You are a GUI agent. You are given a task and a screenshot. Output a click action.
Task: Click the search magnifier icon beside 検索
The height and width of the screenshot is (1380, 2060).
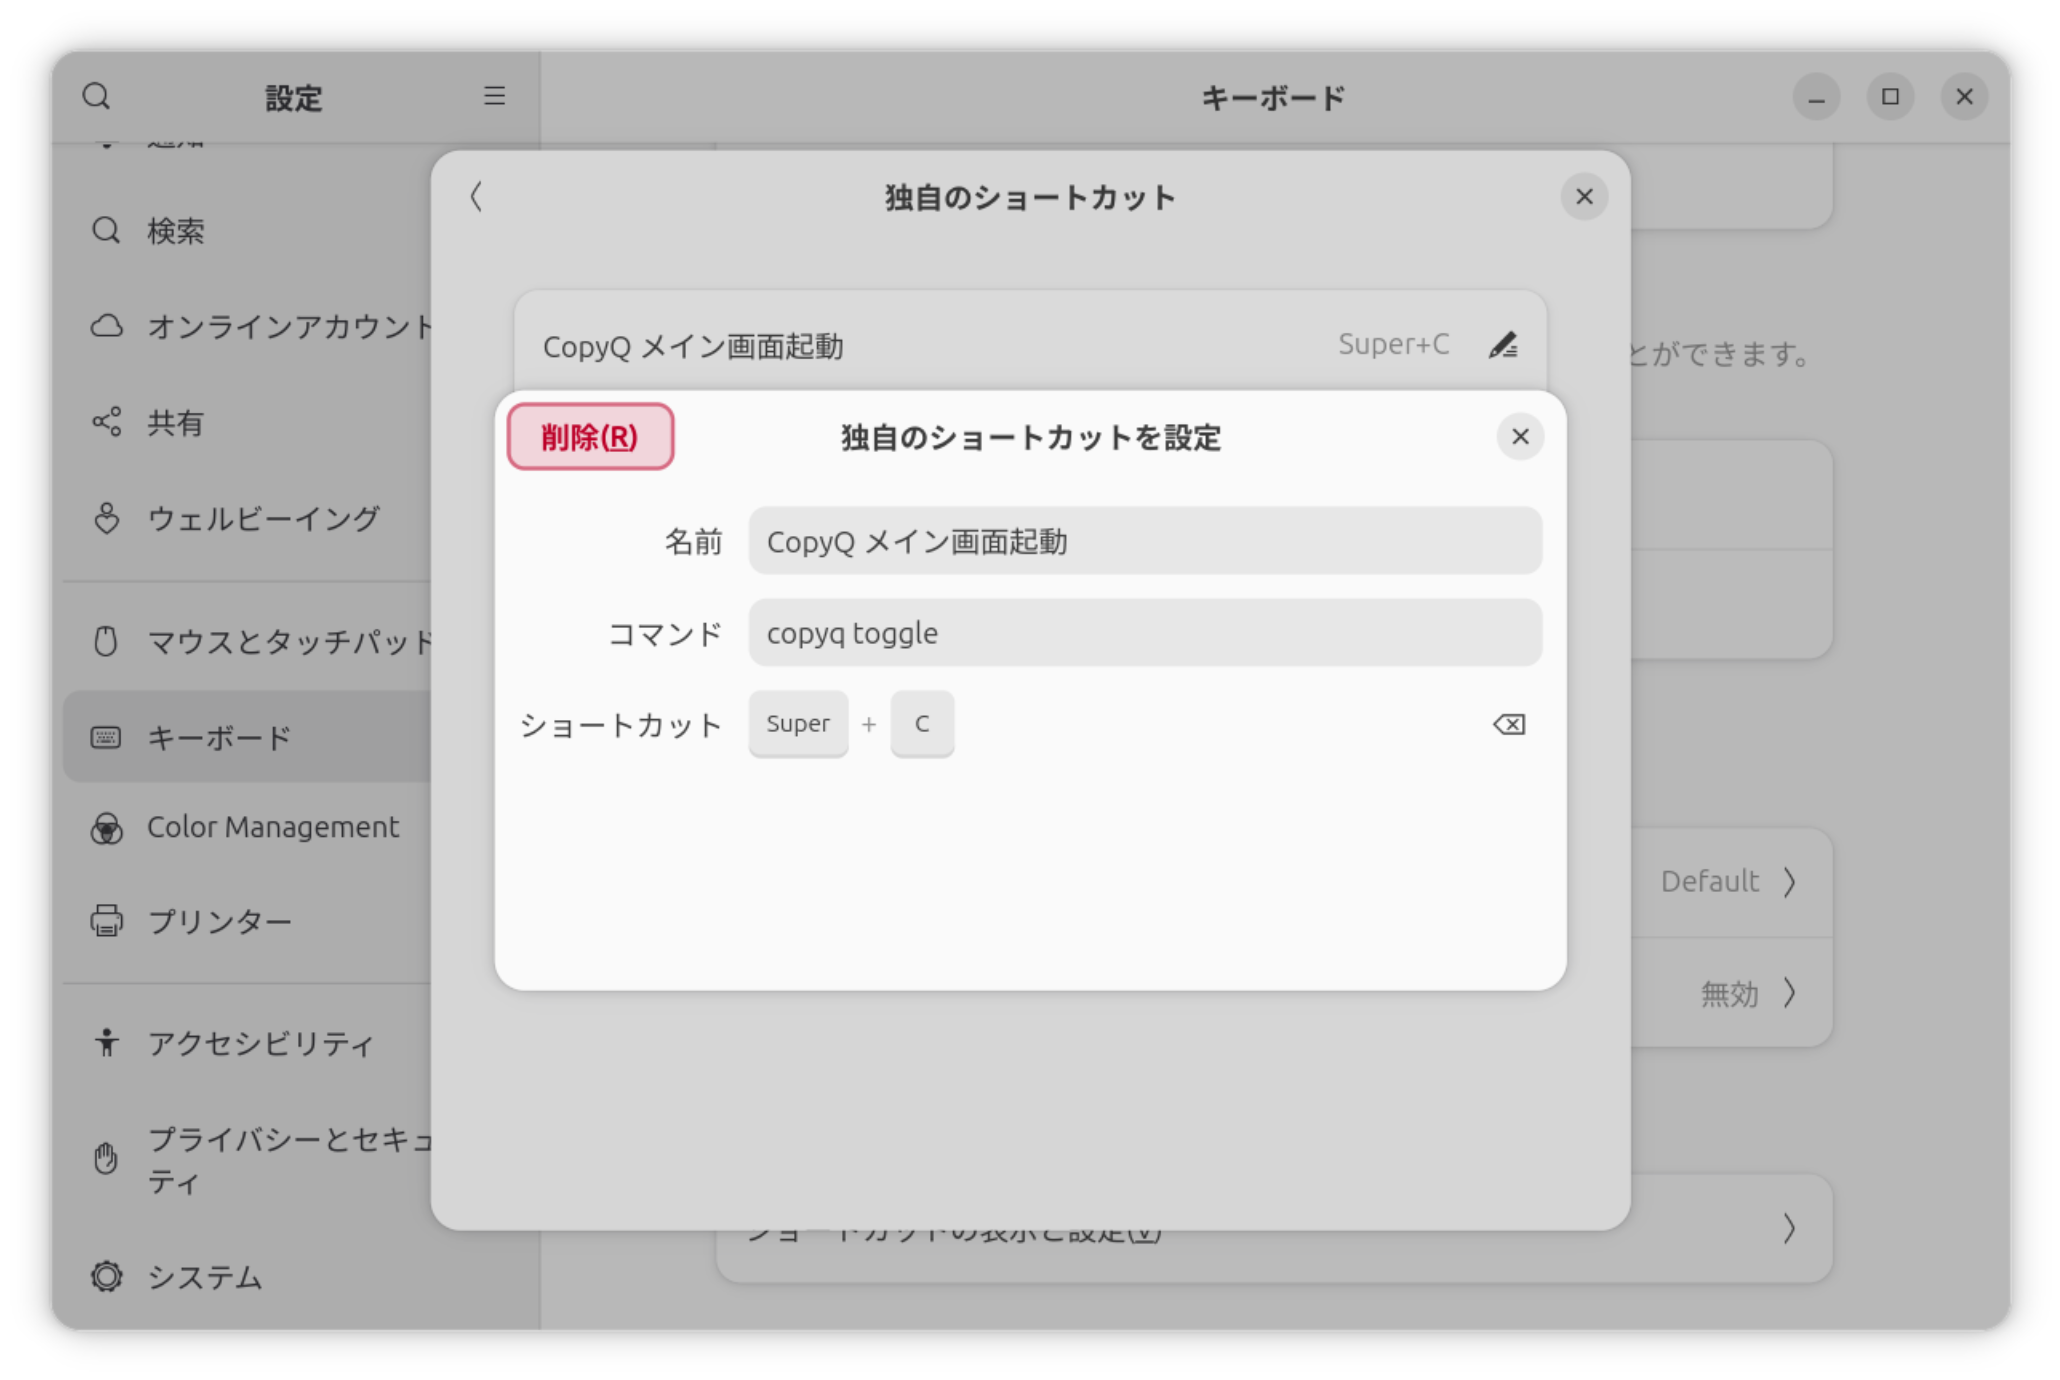click(106, 231)
